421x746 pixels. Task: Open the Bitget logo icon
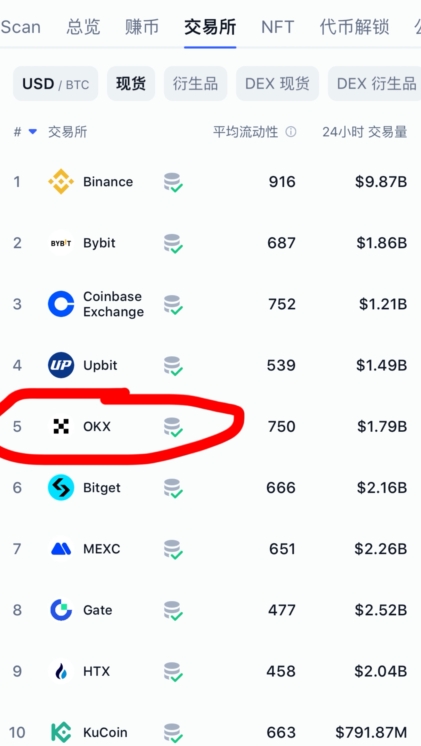(61, 488)
